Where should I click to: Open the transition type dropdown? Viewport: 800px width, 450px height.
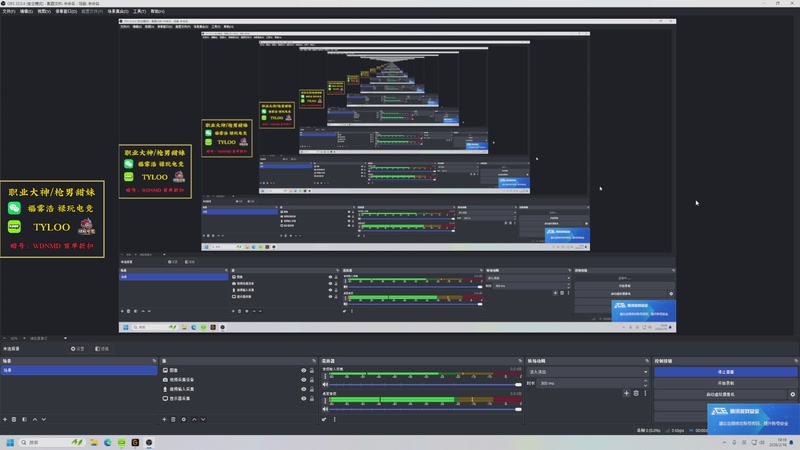(x=588, y=372)
